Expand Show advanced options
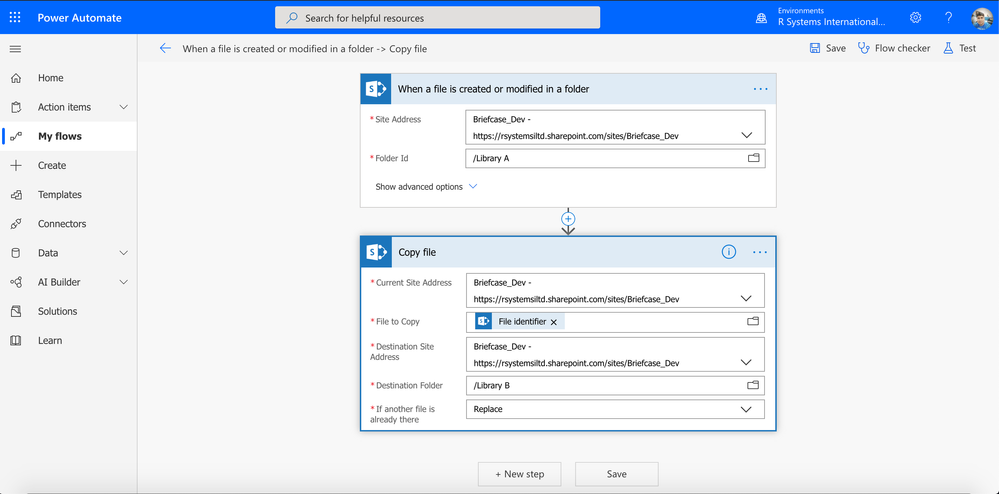This screenshot has height=494, width=999. coord(426,187)
